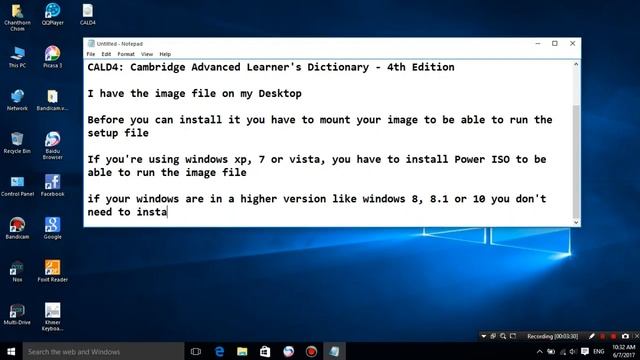Open the Help menu in Notepad
The image size is (640, 360).
click(x=165, y=54)
